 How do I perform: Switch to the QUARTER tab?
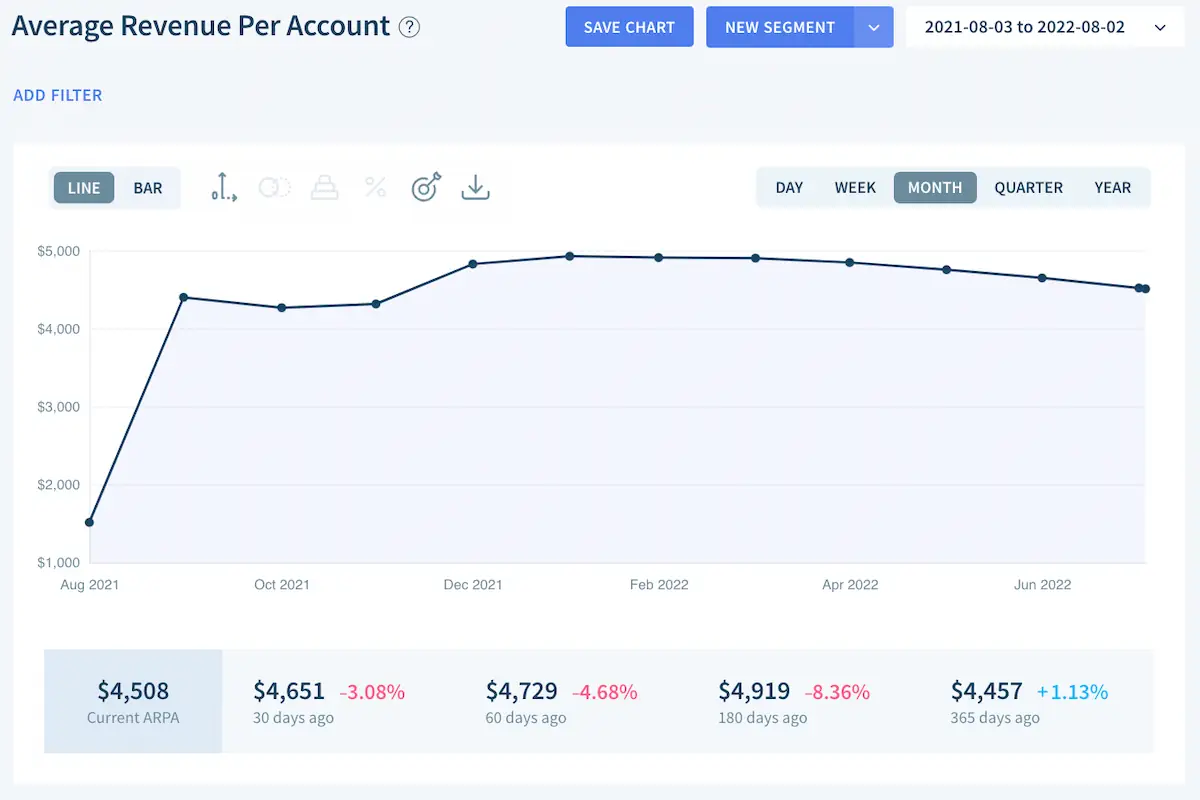coord(1028,187)
